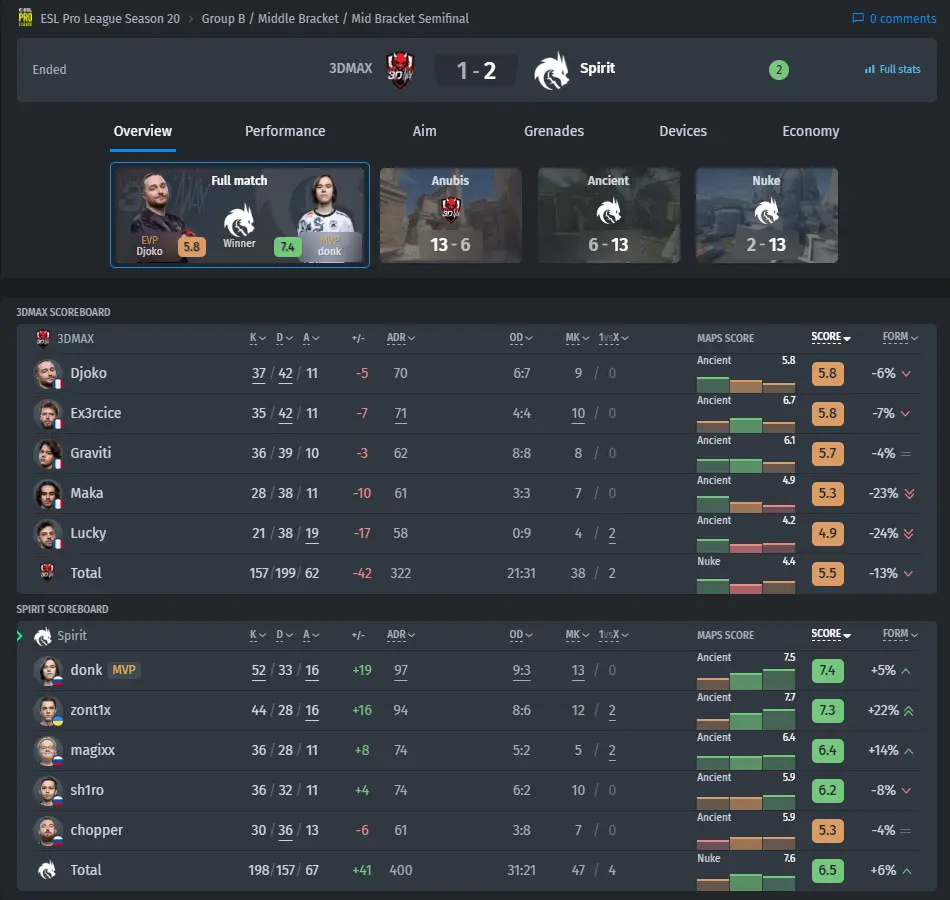
Task: Open the Aim tab
Action: coord(424,131)
